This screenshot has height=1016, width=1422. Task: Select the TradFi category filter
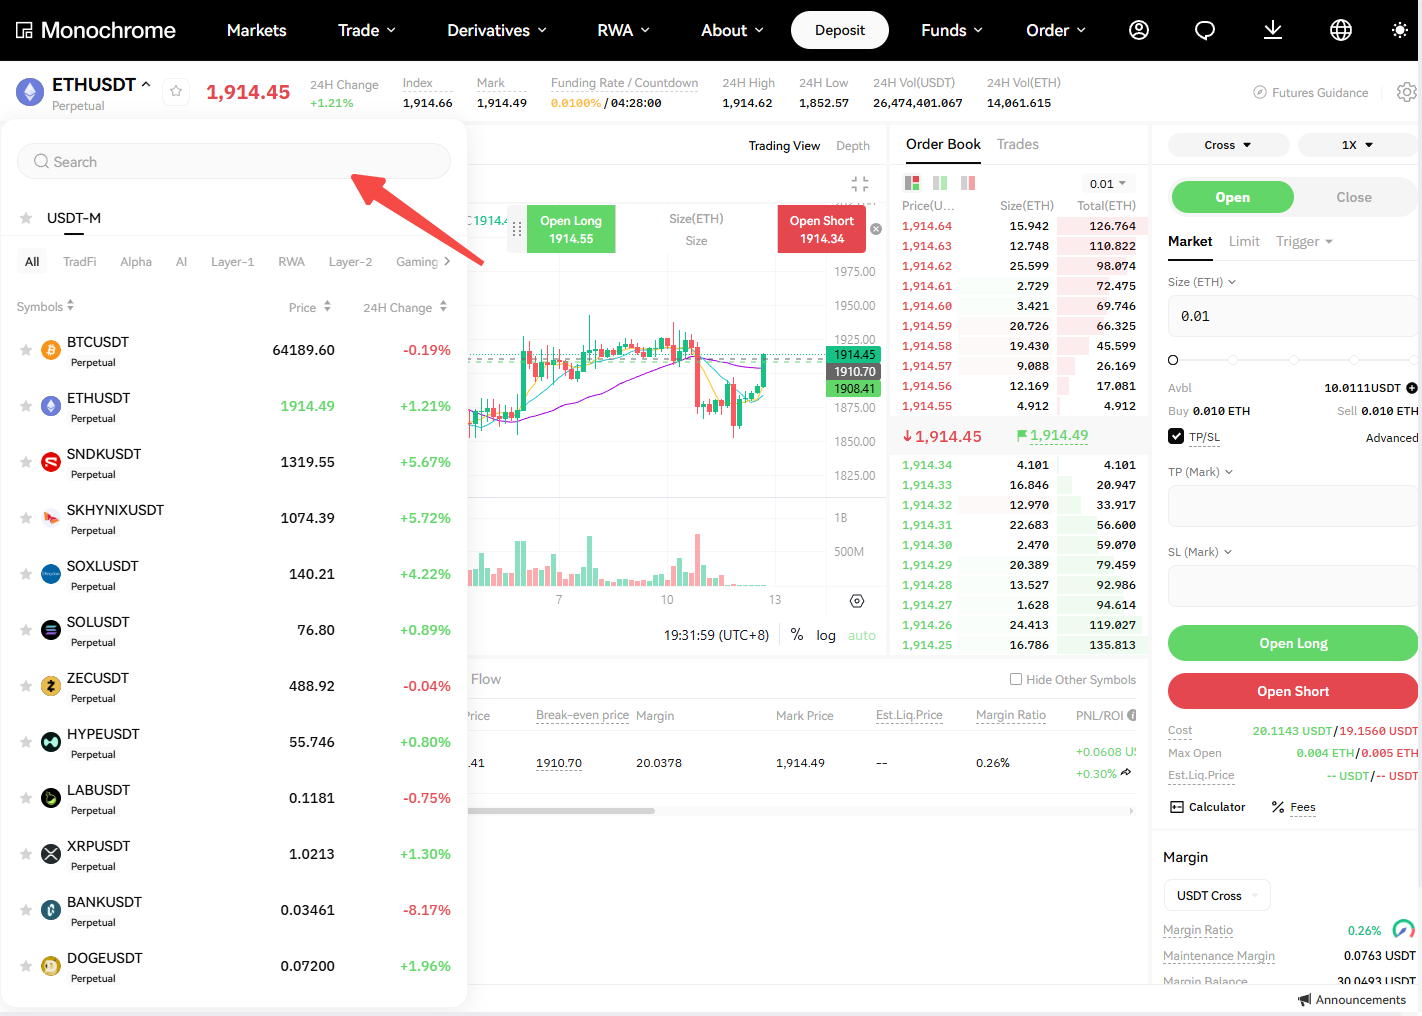pyautogui.click(x=80, y=262)
